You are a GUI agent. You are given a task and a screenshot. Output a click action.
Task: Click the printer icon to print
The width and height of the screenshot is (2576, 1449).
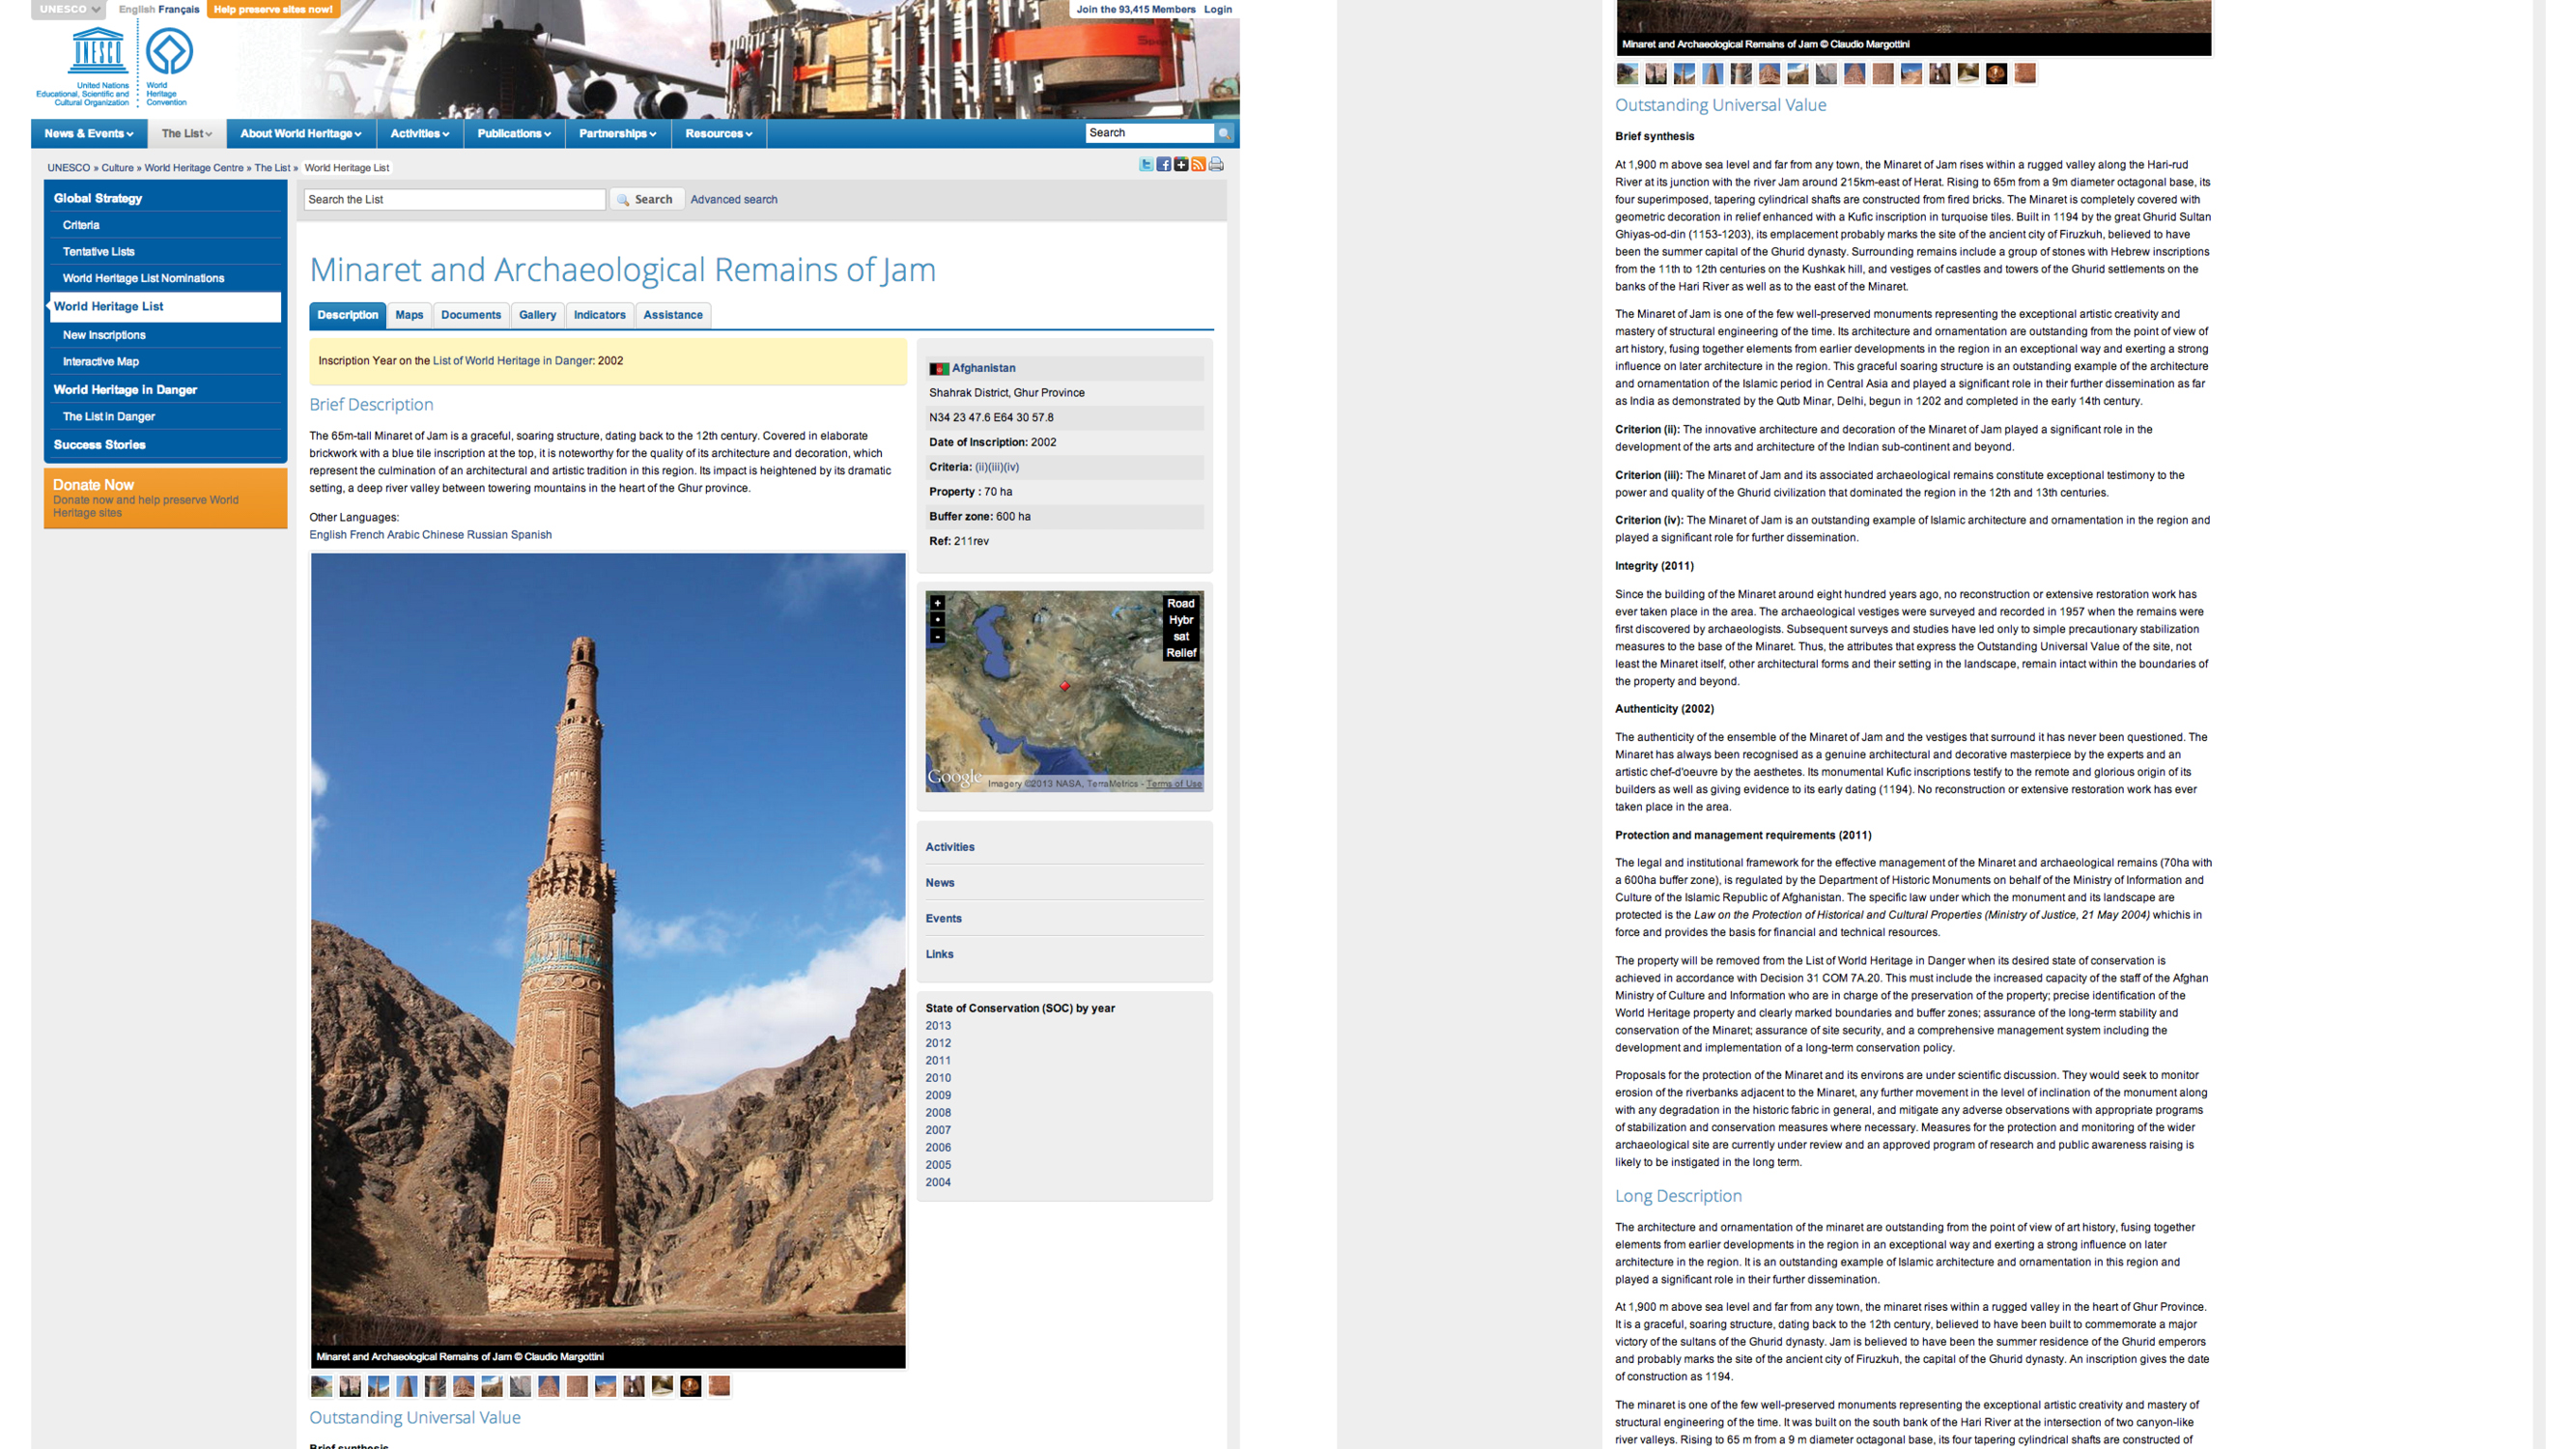[1216, 165]
